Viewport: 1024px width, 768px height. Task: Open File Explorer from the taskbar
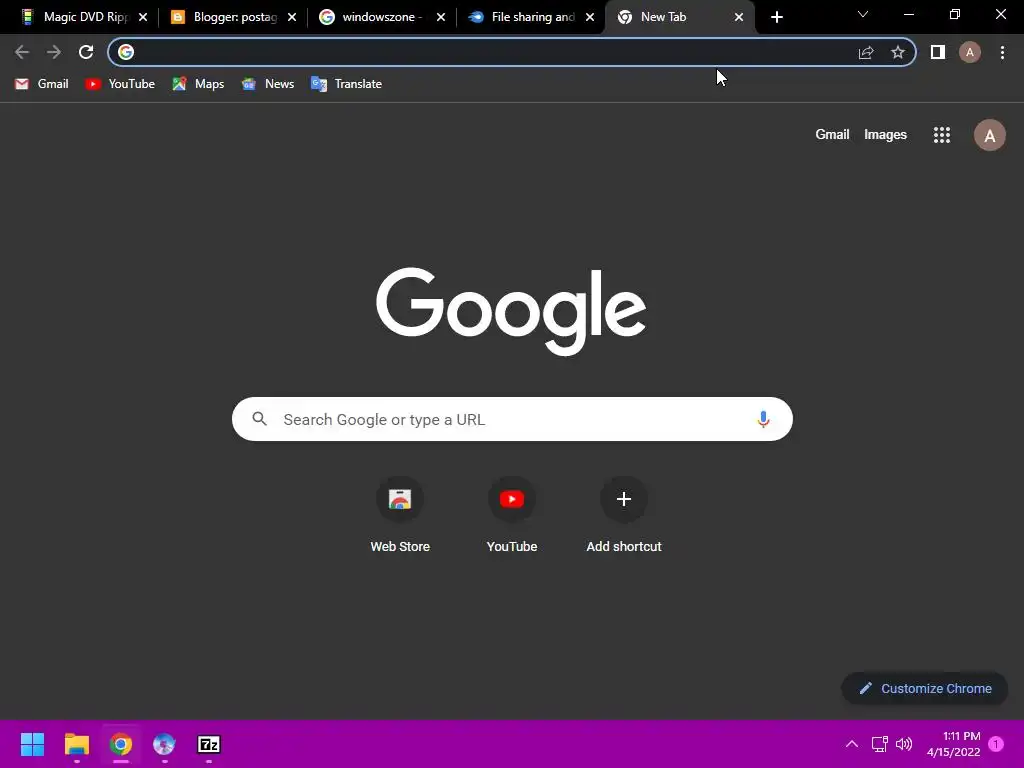click(x=77, y=744)
